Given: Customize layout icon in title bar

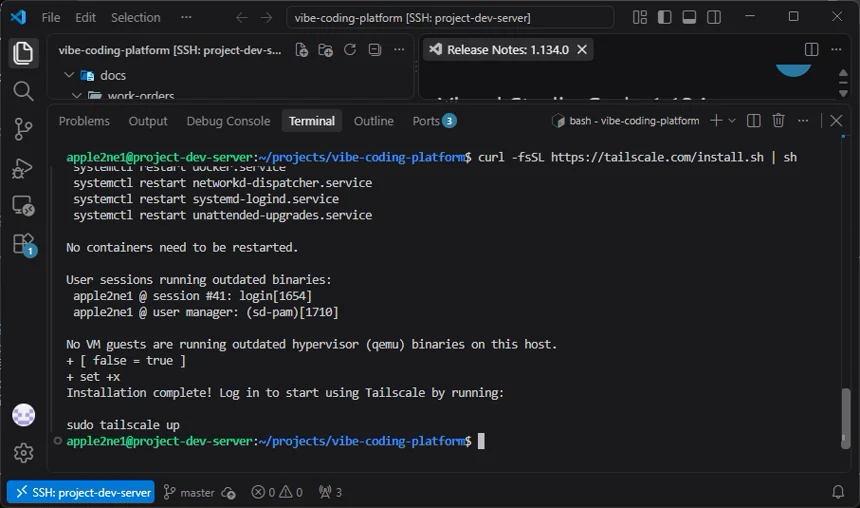Looking at the screenshot, I should (x=640, y=18).
